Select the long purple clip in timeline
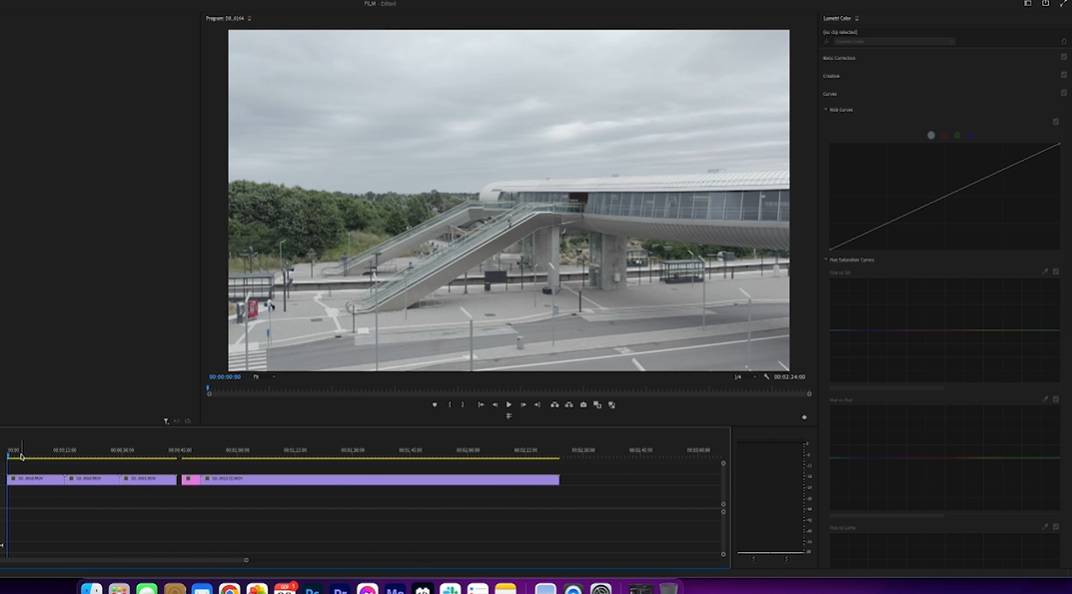 380,479
